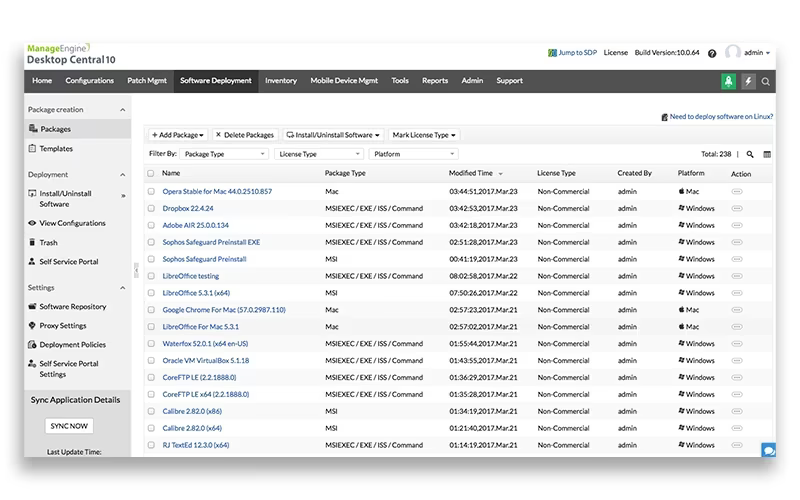The image size is (800, 500).
Task: Open the Add Package dropdown
Action: 178,135
